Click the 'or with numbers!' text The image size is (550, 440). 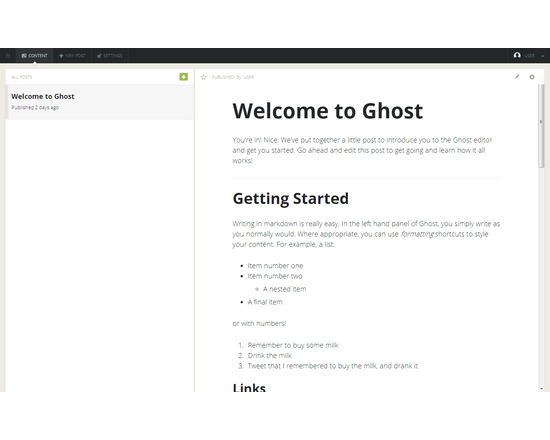[x=259, y=324]
